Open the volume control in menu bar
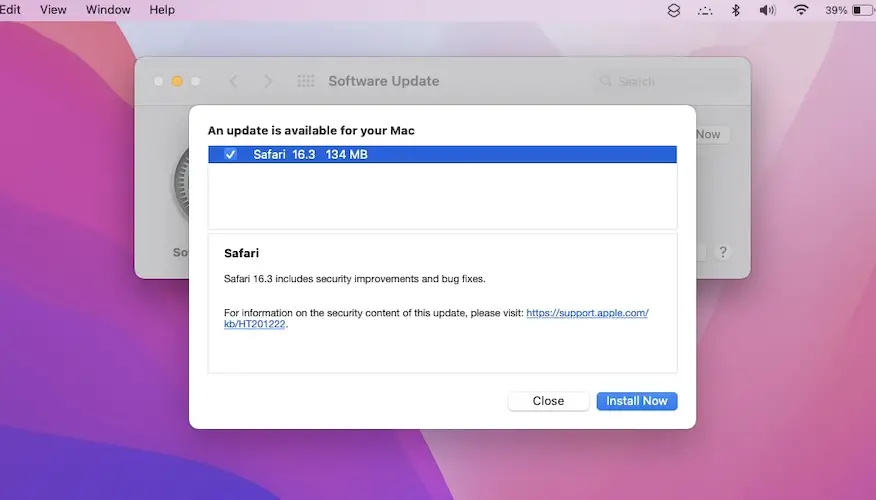This screenshot has width=876, height=500. click(x=767, y=10)
